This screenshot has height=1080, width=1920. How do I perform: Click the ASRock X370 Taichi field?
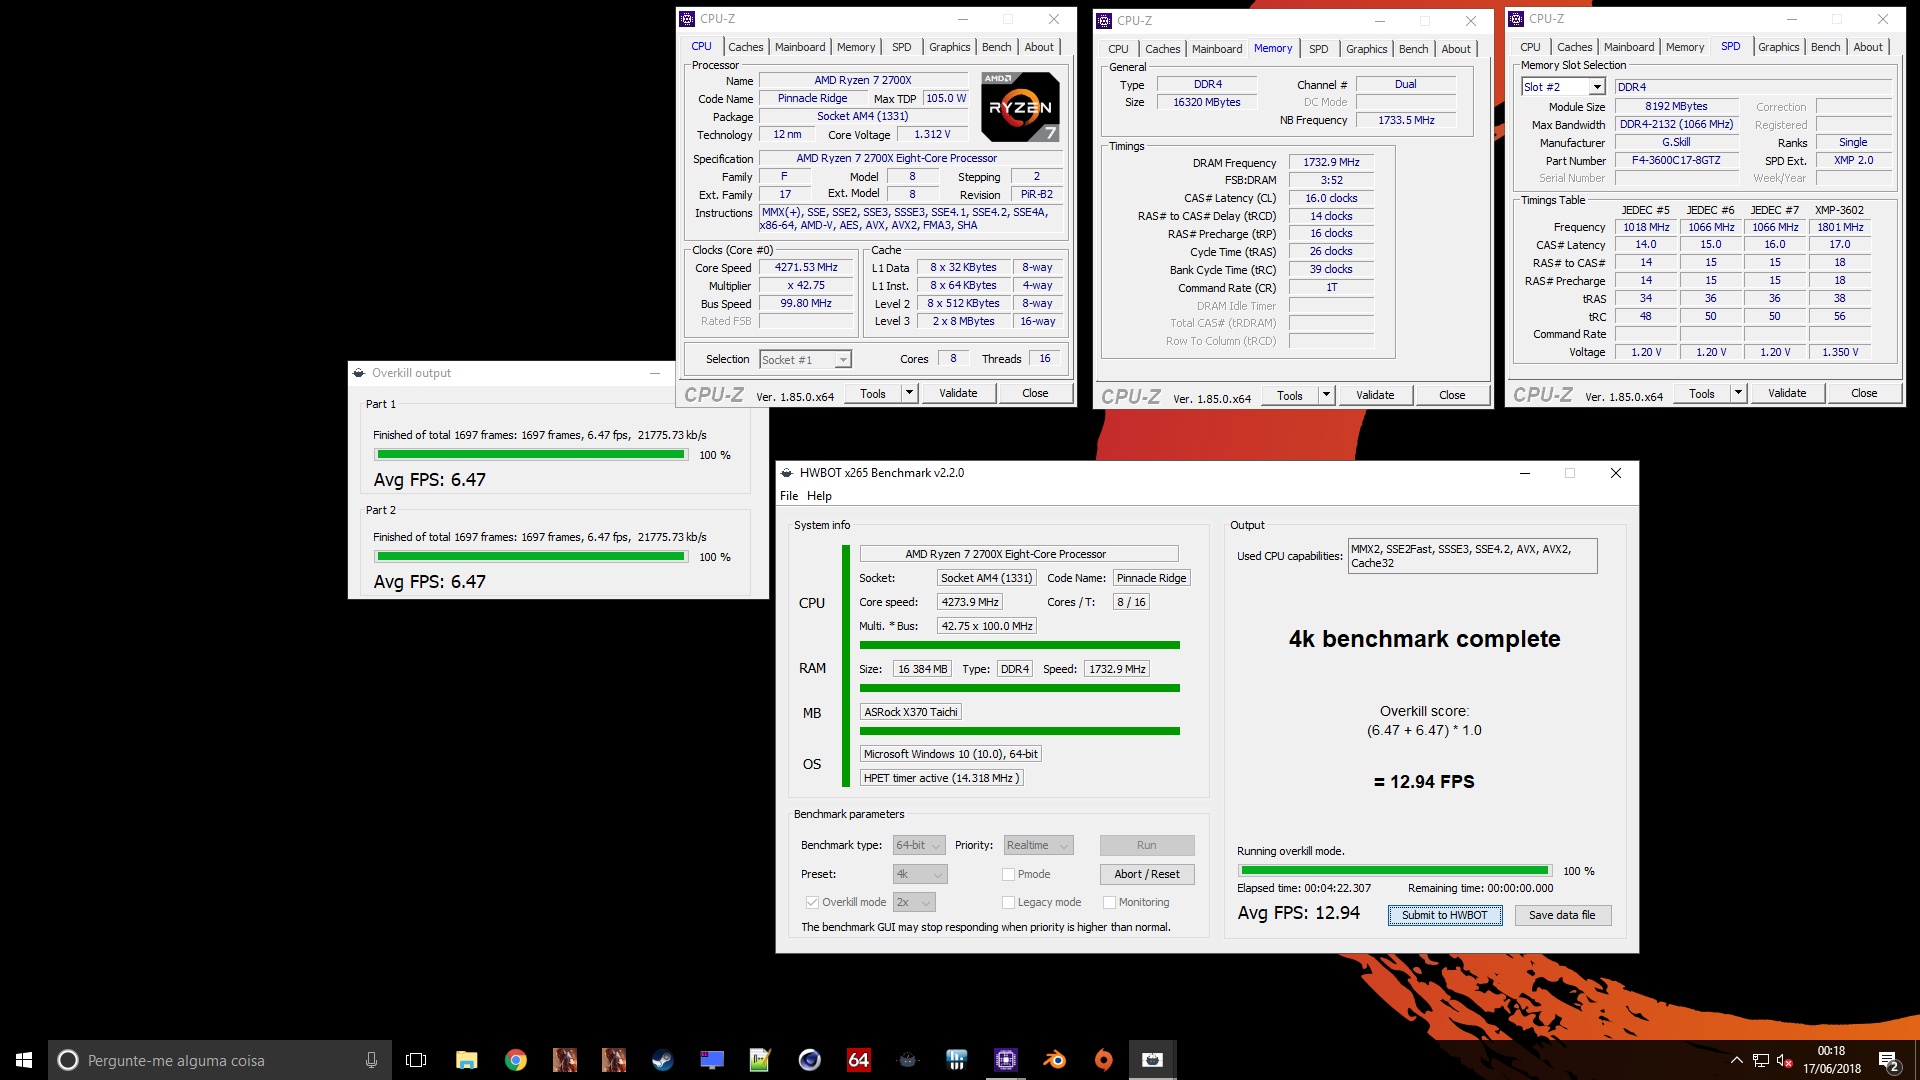[911, 712]
